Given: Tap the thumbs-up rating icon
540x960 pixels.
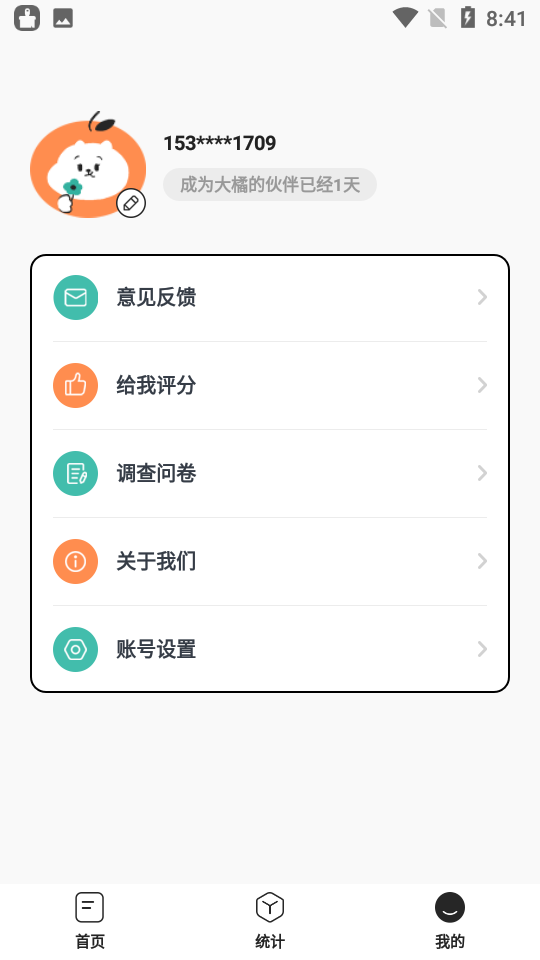Looking at the screenshot, I should [75, 385].
